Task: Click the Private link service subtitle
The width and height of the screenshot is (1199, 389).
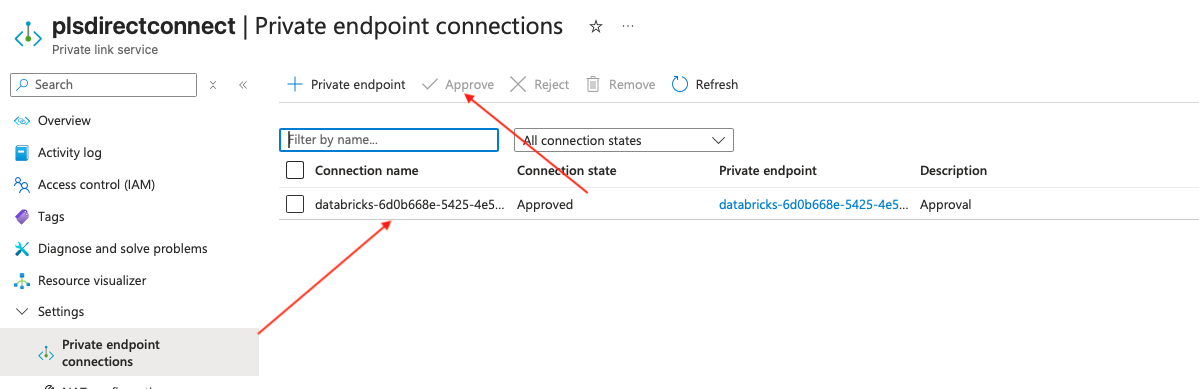Action: tap(105, 50)
